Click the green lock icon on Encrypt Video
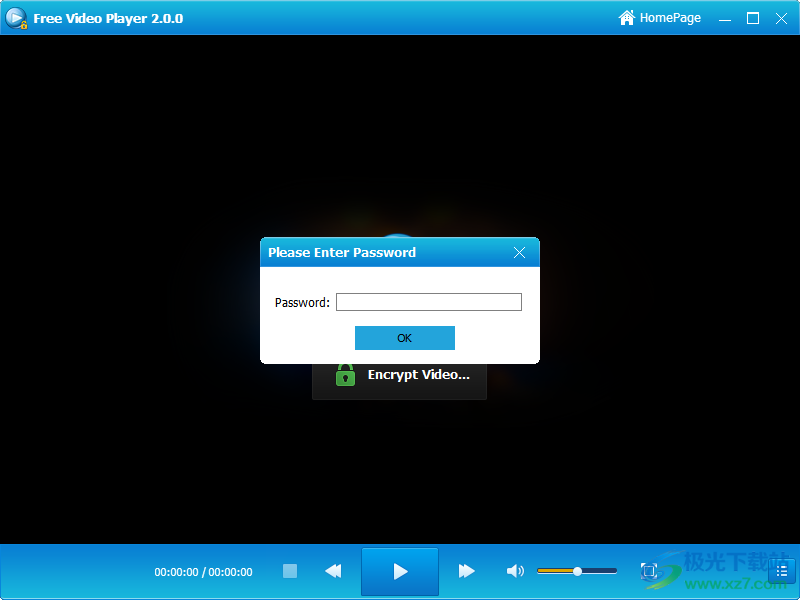800x600 pixels. coord(345,375)
